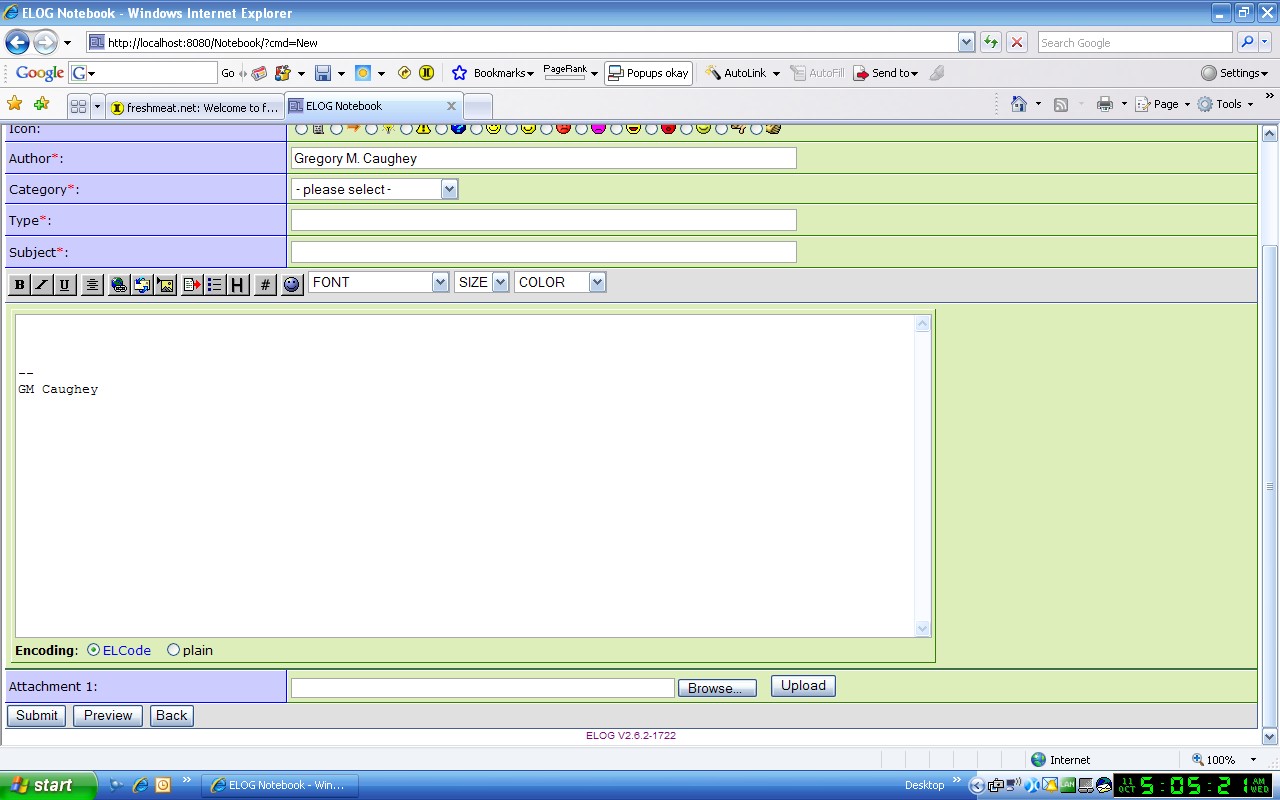The height and width of the screenshot is (800, 1280).
Task: Open the COLOR dropdown
Action: pyautogui.click(x=560, y=282)
